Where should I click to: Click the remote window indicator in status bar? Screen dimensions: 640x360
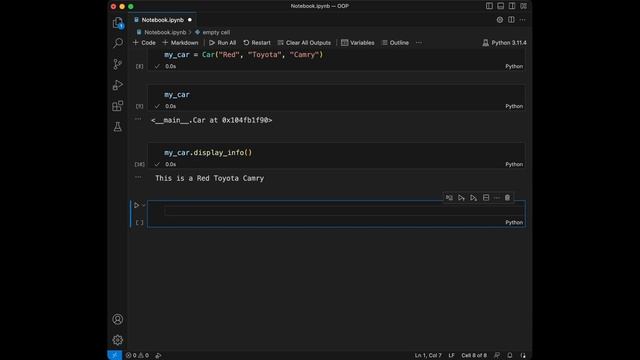click(115, 355)
